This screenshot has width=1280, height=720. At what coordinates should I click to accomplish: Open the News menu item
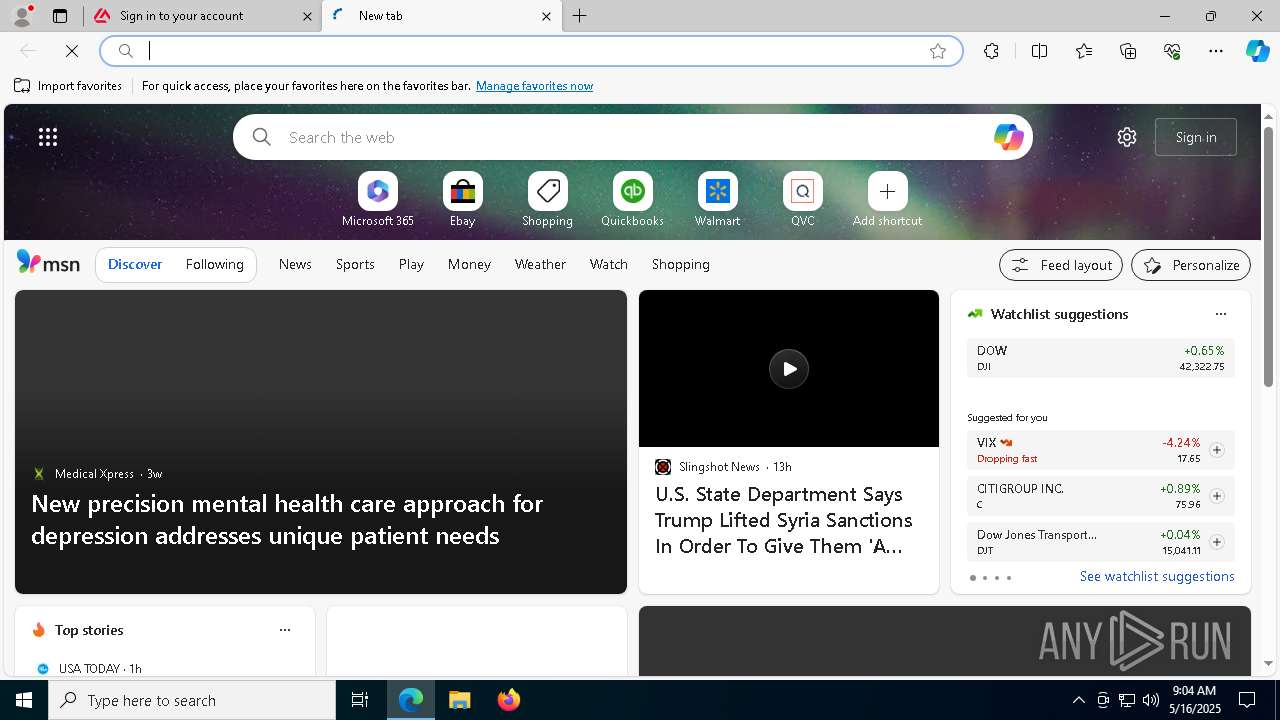click(x=295, y=264)
